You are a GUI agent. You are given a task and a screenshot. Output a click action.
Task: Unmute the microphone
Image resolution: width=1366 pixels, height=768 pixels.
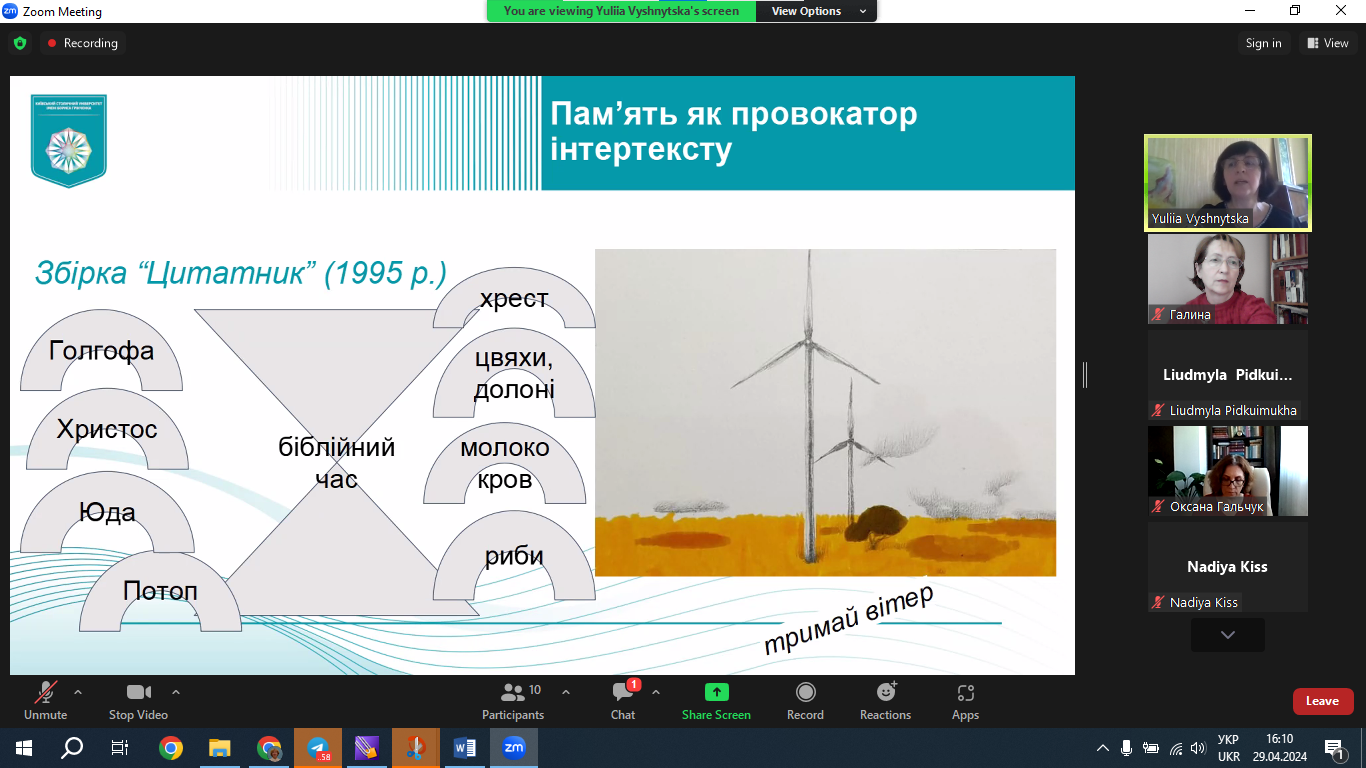(46, 700)
